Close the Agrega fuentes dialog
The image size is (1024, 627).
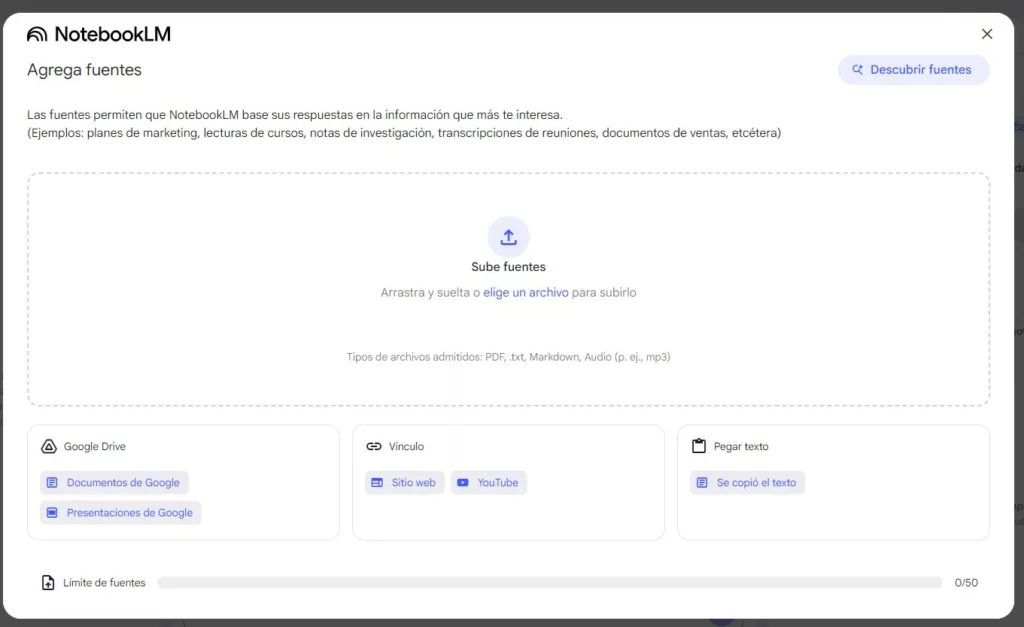[x=987, y=34]
